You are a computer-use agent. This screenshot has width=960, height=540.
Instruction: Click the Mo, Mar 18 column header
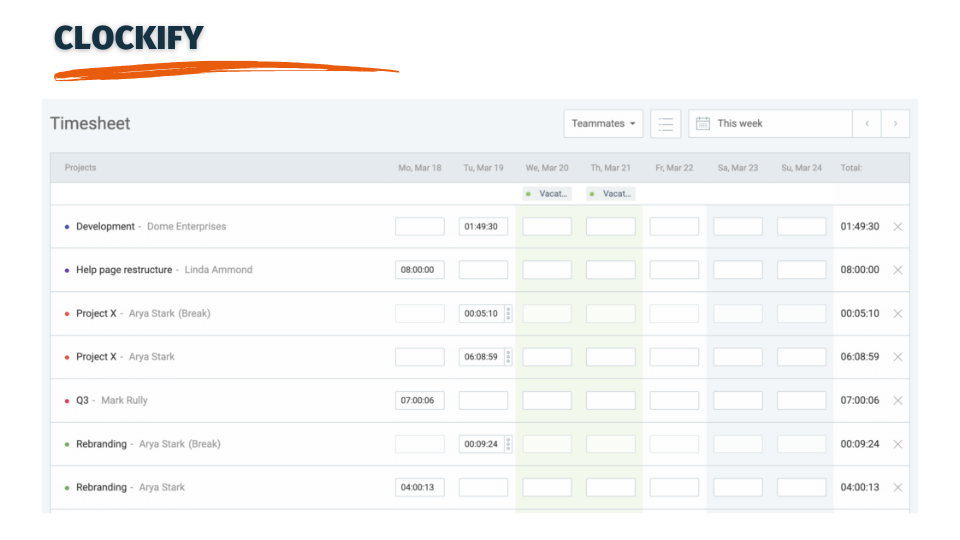[x=420, y=168]
